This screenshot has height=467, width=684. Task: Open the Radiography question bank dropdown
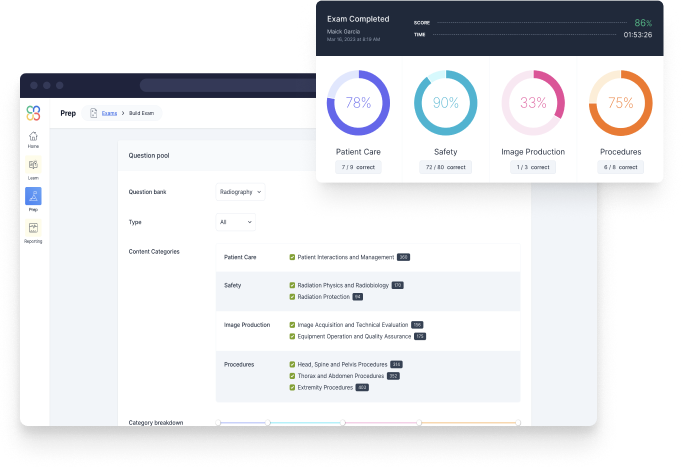coord(240,191)
